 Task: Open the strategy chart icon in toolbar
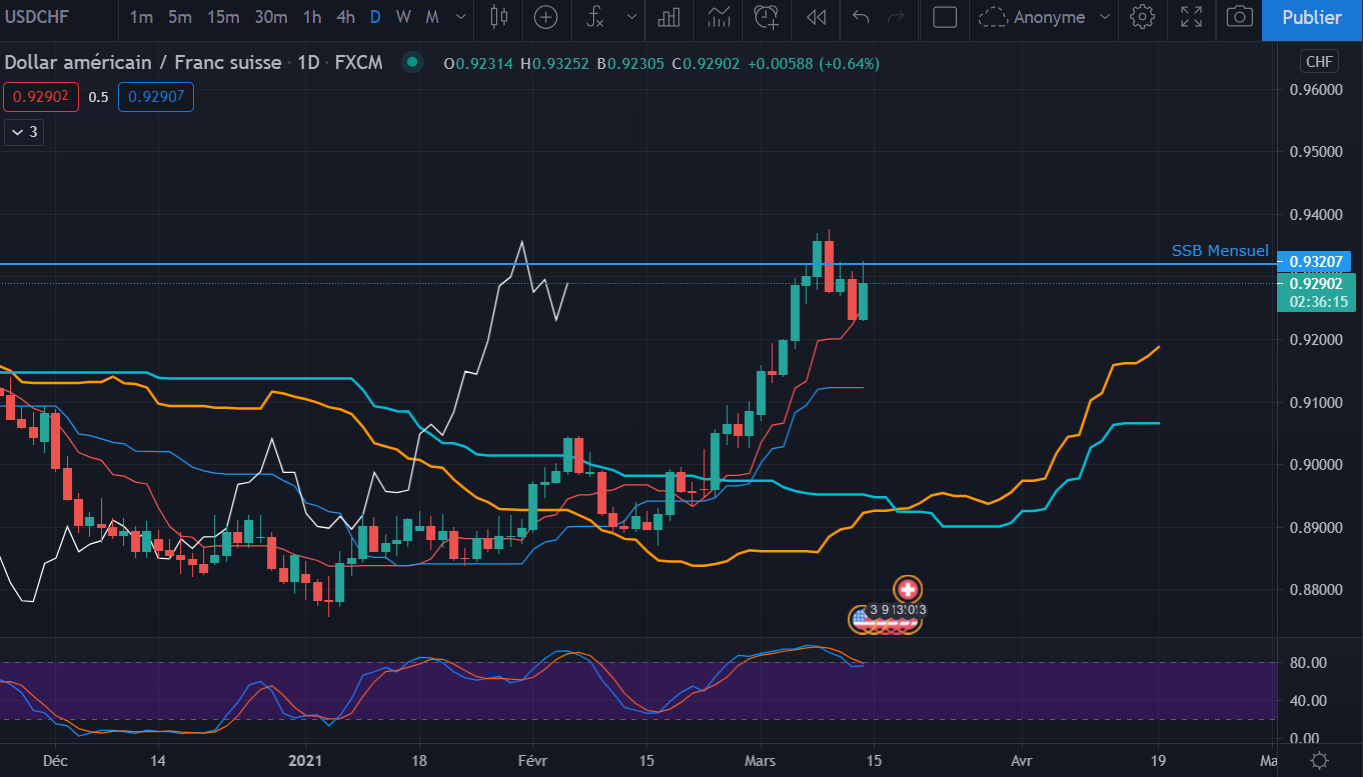(718, 17)
